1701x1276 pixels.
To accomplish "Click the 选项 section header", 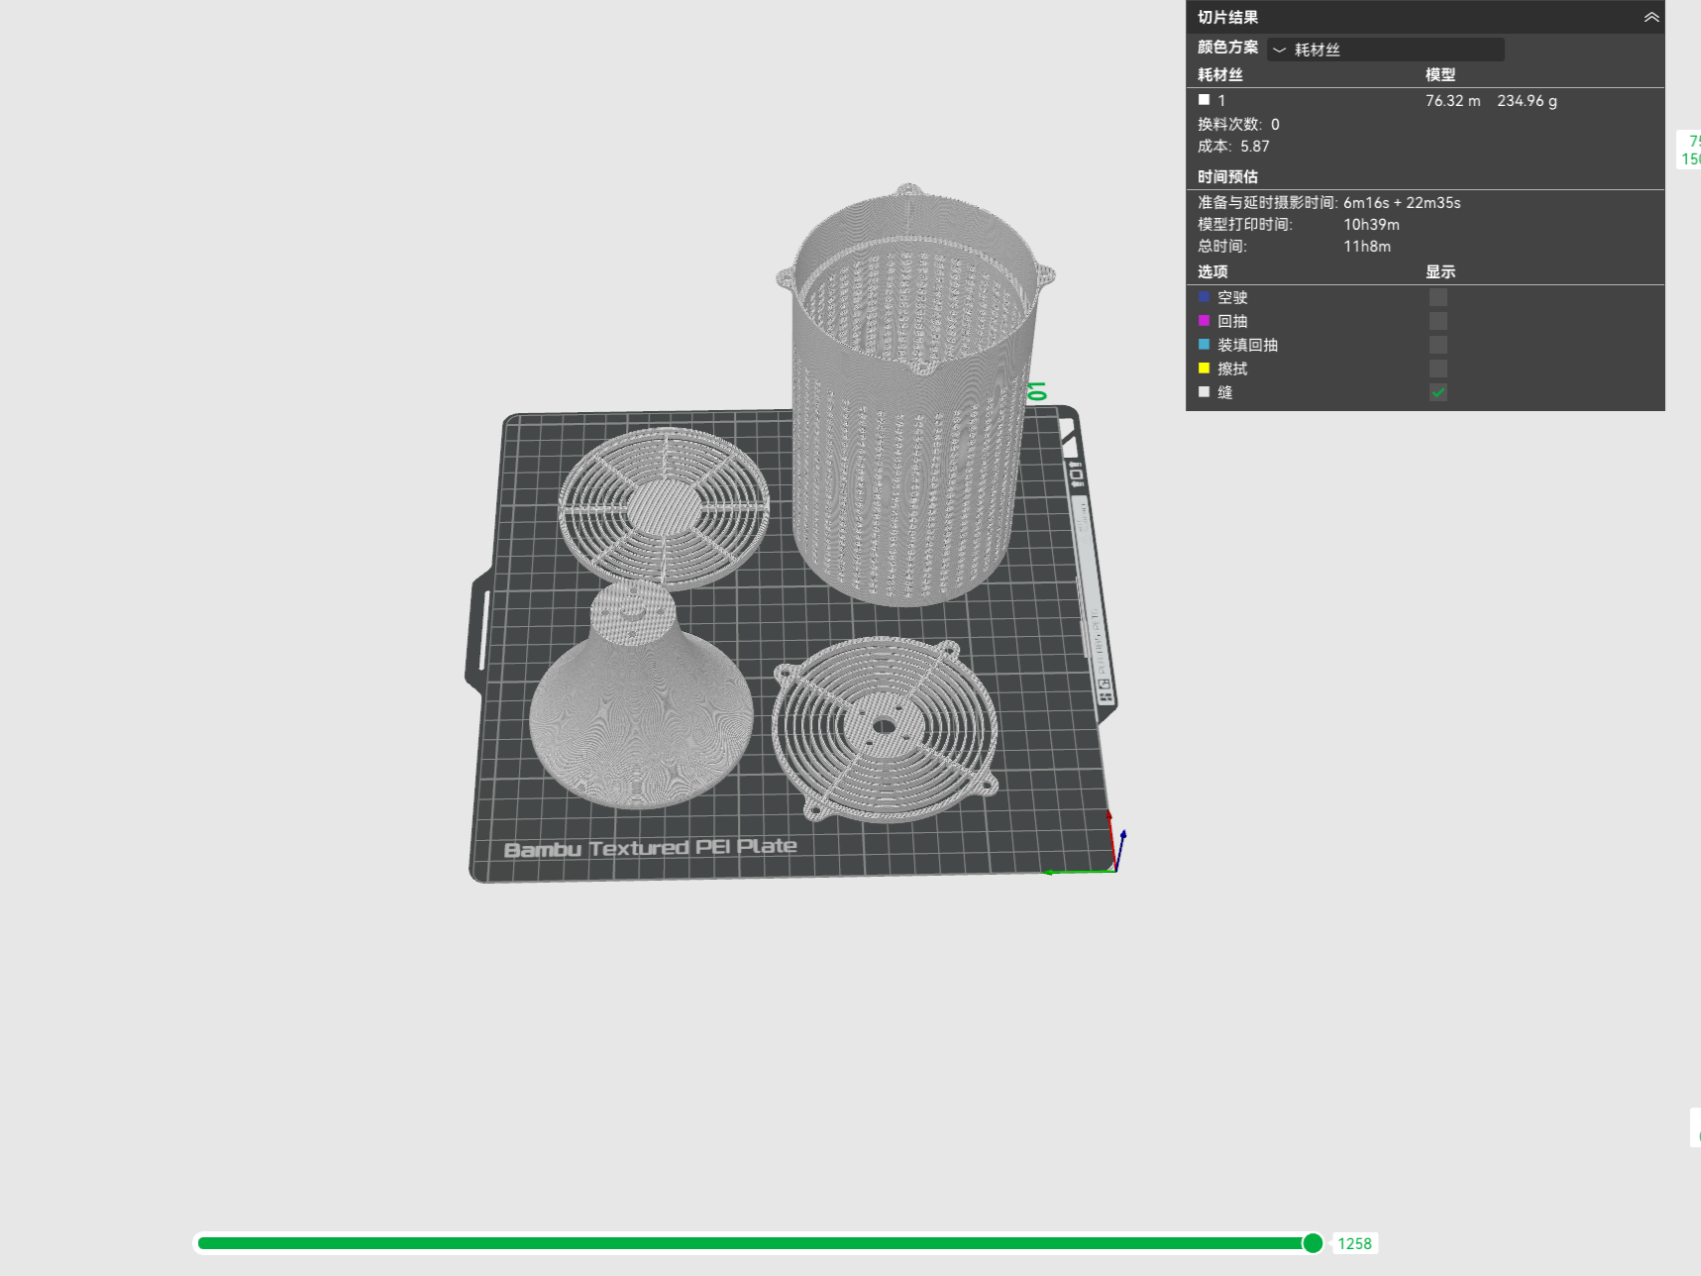I will 1213,272.
